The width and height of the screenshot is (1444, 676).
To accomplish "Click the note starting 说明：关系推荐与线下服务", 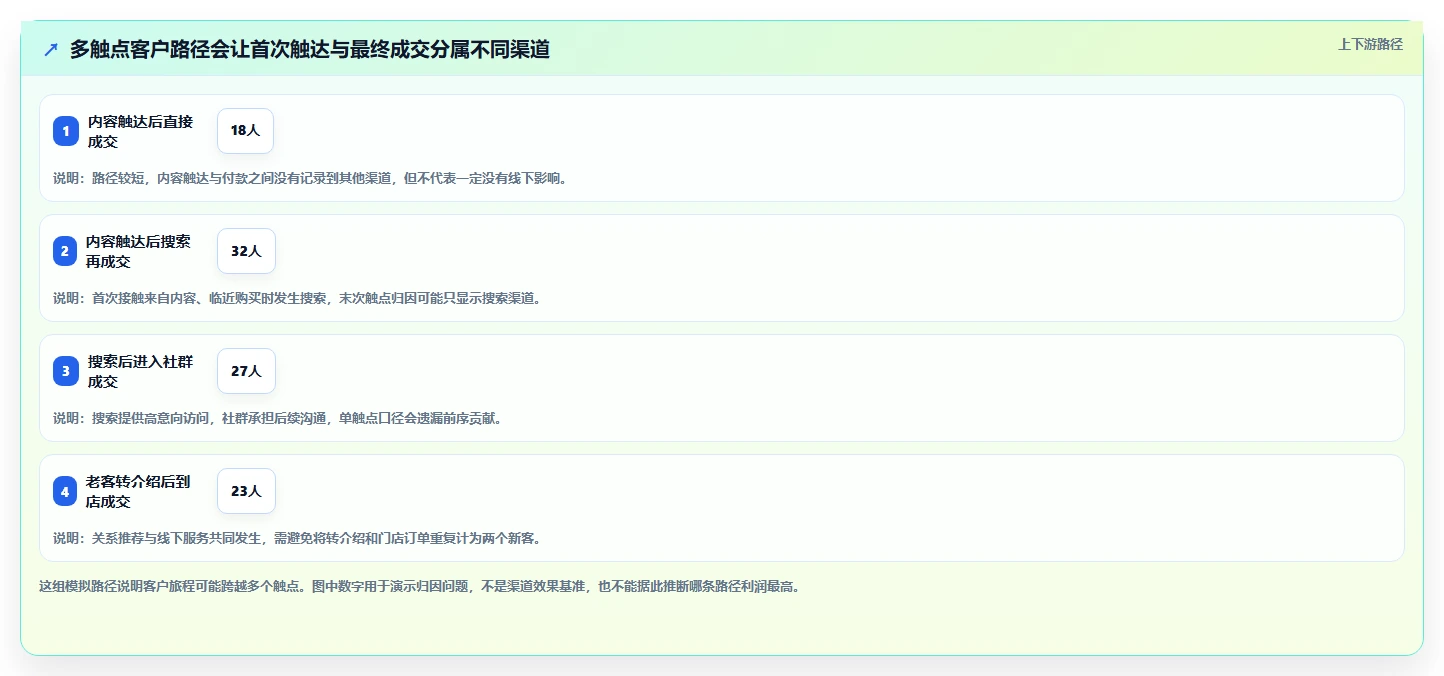I will tap(299, 538).
